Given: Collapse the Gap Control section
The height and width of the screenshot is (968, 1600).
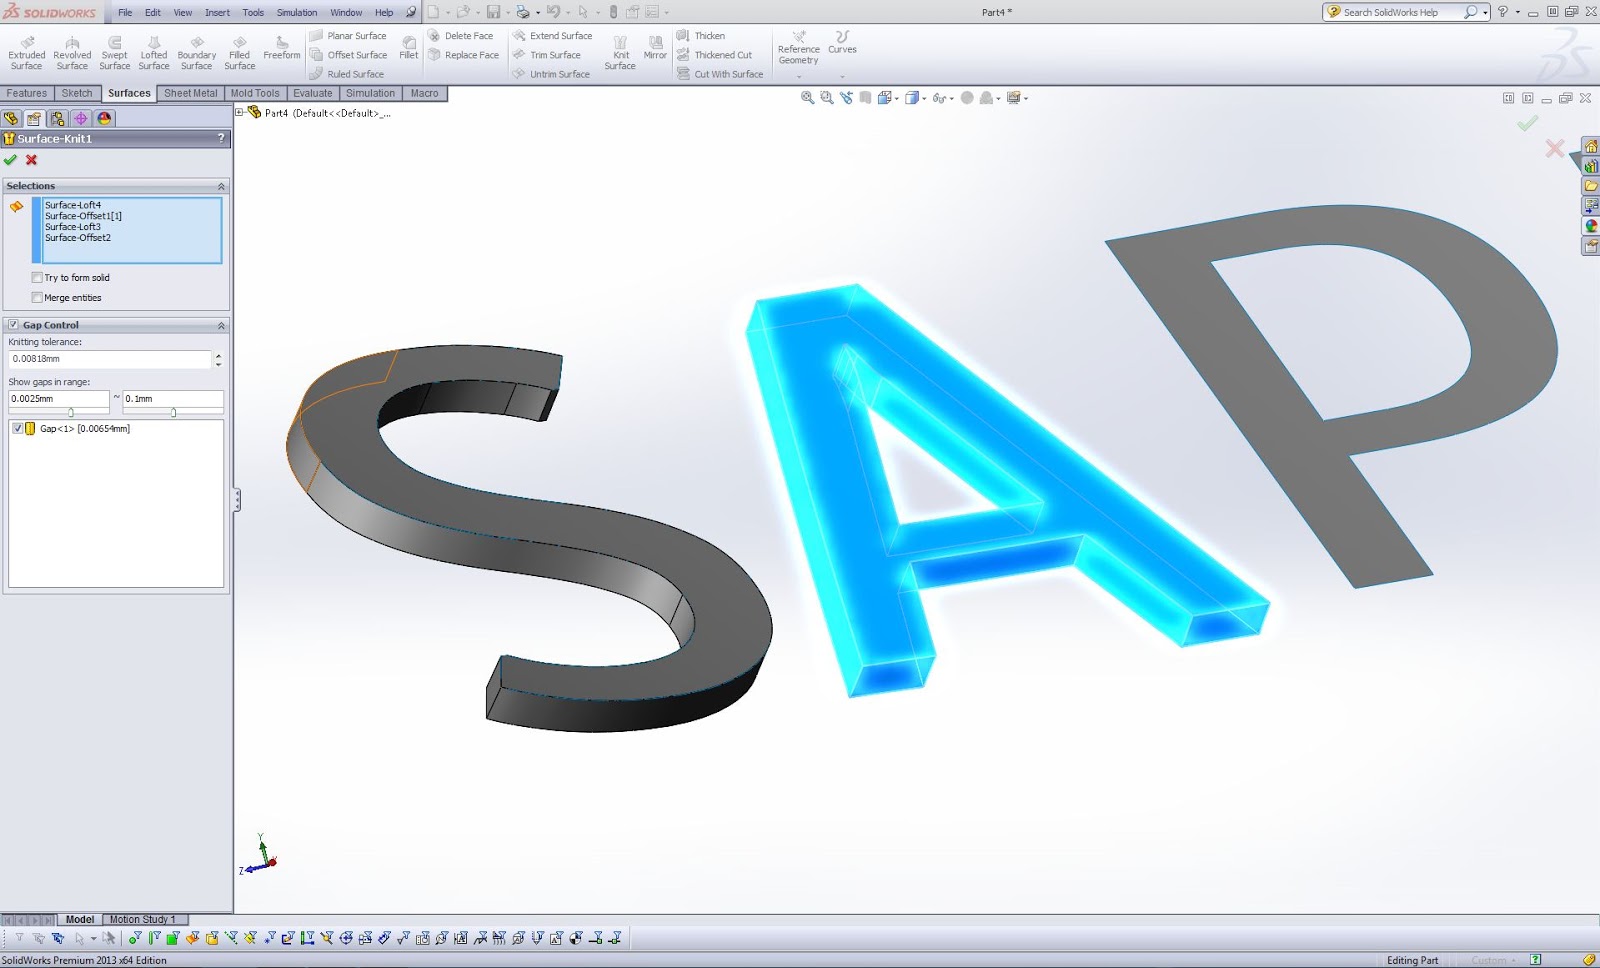Looking at the screenshot, I should click(x=221, y=326).
